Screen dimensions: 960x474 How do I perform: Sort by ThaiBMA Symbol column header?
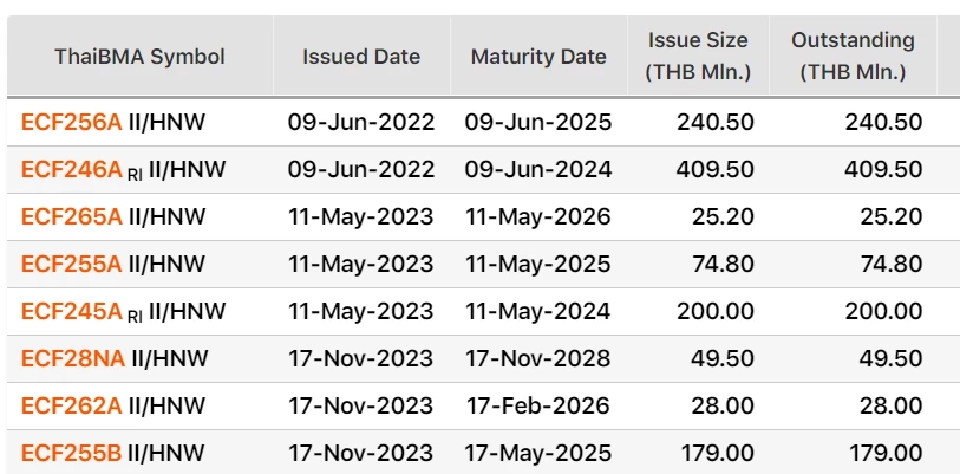(139, 56)
